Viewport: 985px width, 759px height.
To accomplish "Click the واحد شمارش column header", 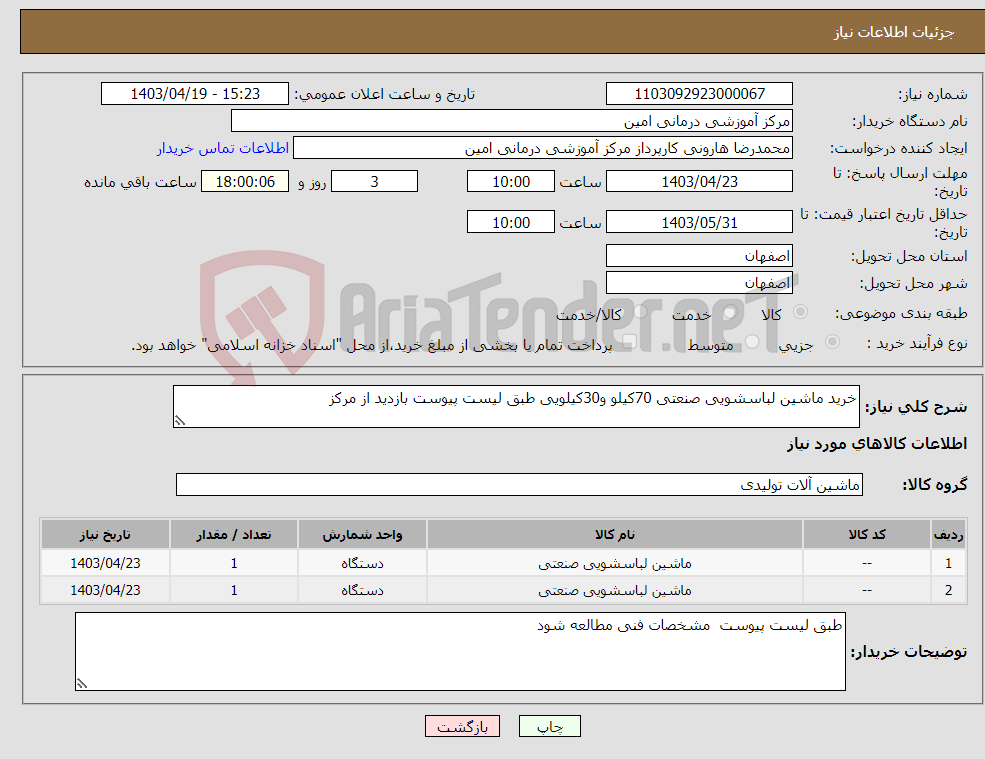I will tap(362, 534).
